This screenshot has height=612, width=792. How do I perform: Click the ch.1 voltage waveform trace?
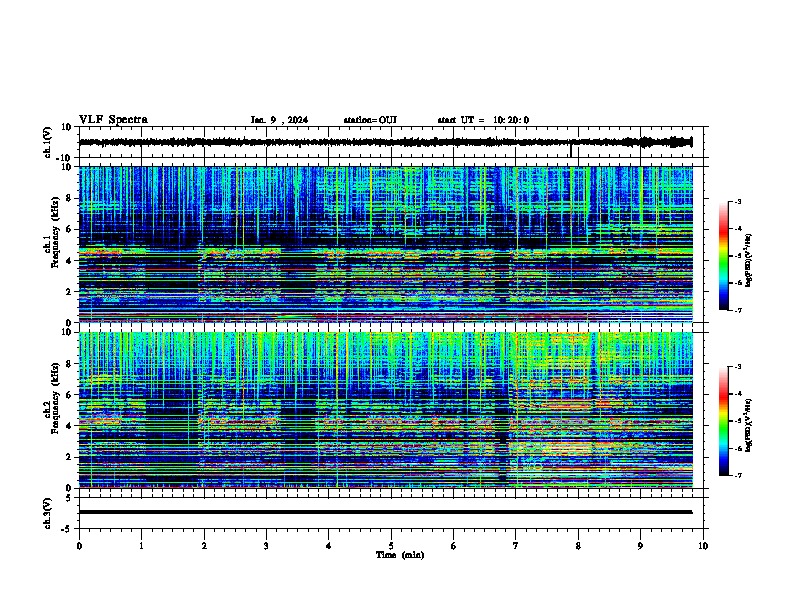click(385, 142)
